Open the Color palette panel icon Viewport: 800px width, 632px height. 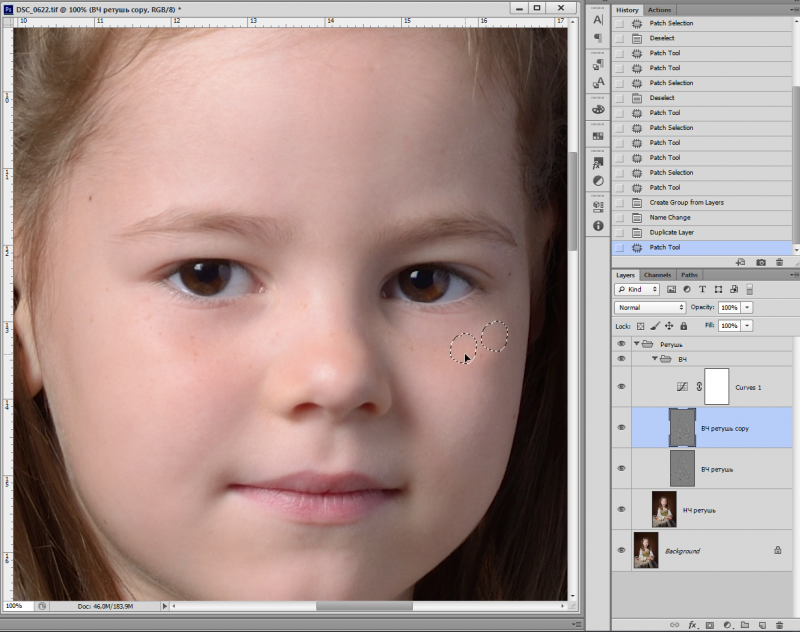598,110
